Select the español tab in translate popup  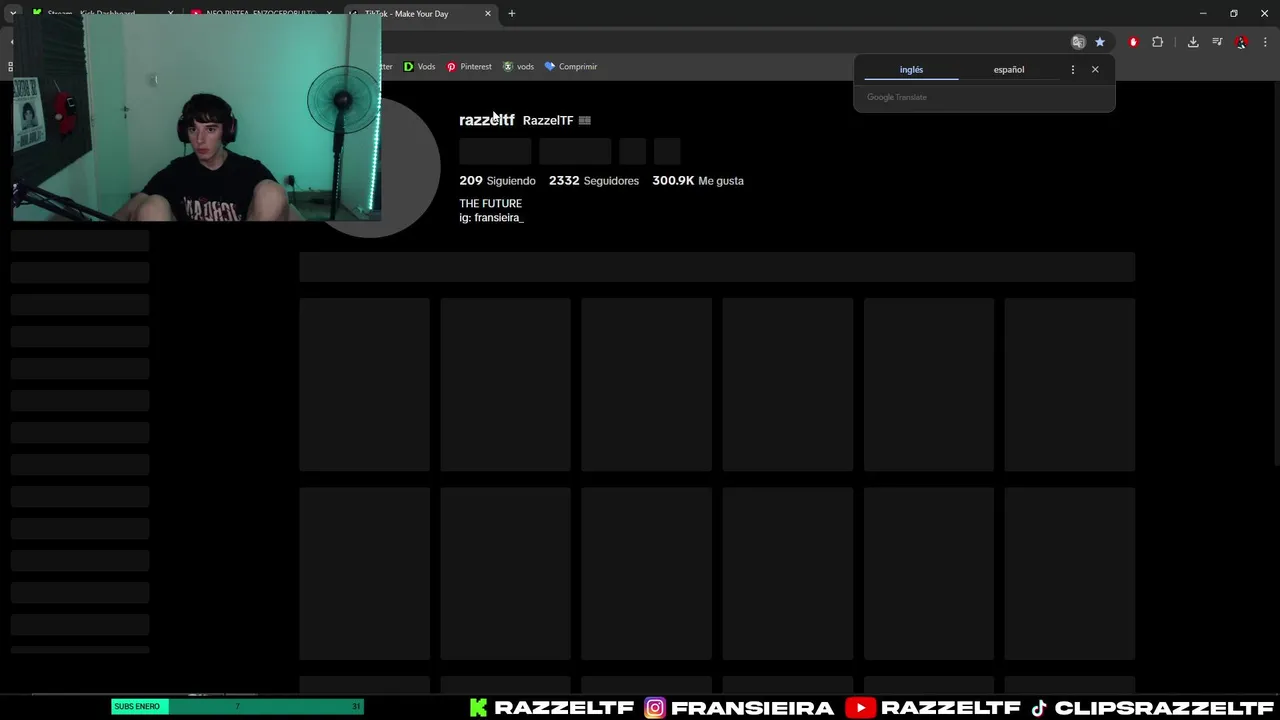(x=1009, y=70)
